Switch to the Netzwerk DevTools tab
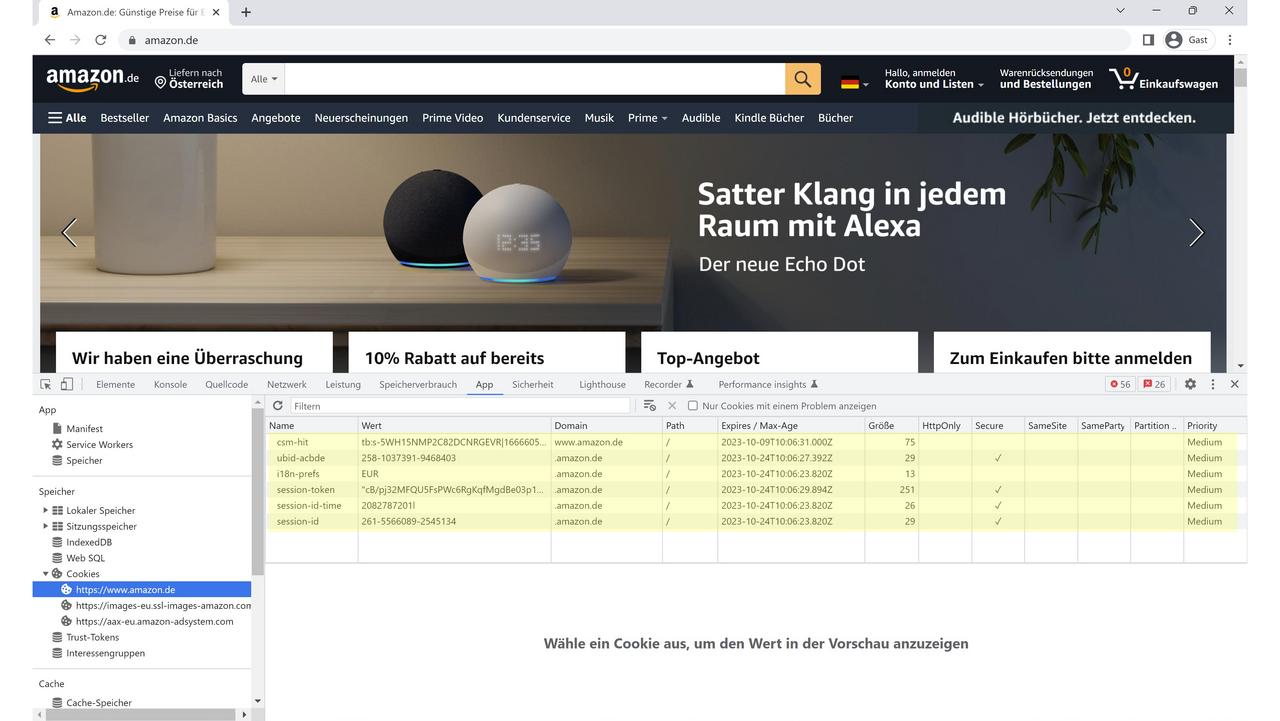This screenshot has width=1280, height=721. coord(287,384)
